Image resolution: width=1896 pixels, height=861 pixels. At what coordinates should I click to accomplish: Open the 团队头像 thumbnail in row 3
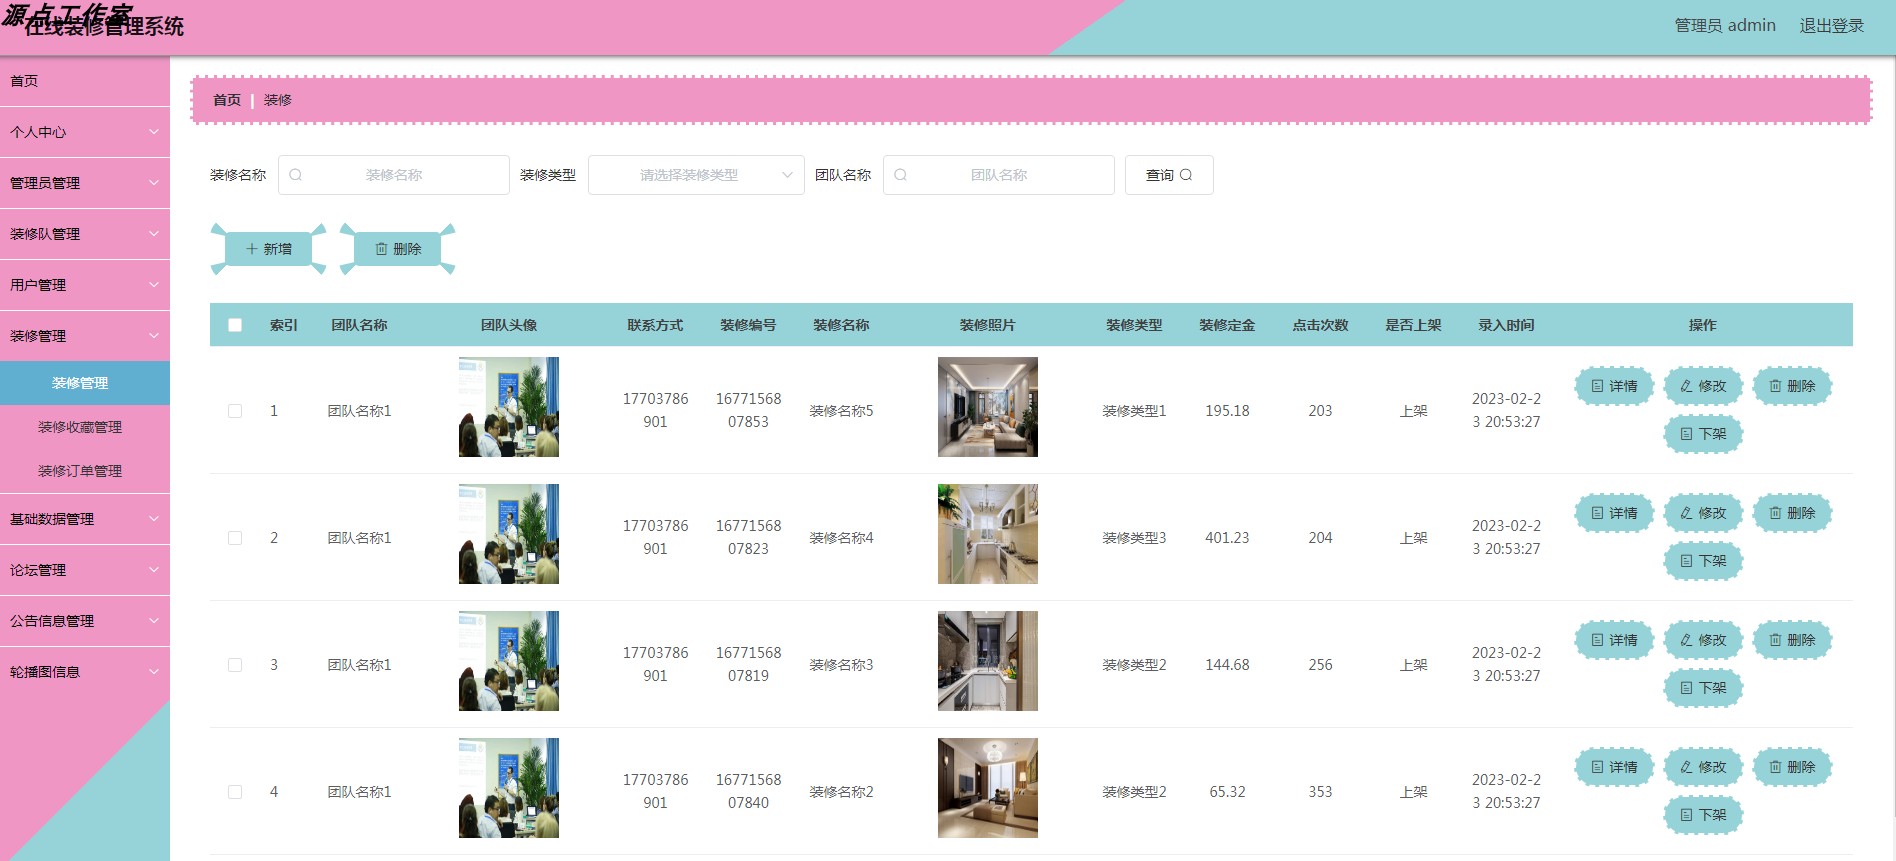coord(509,661)
